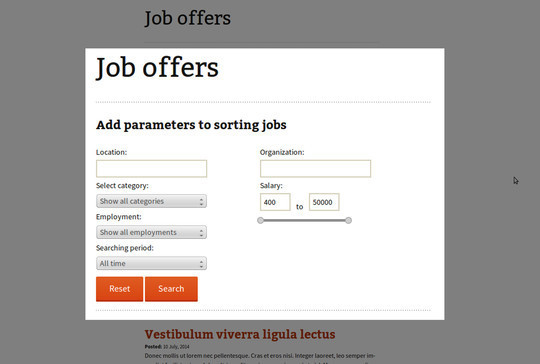This screenshot has width=540, height=364.
Task: Click the dimmed Job offers title behind the overlay
Action: tap(188, 18)
